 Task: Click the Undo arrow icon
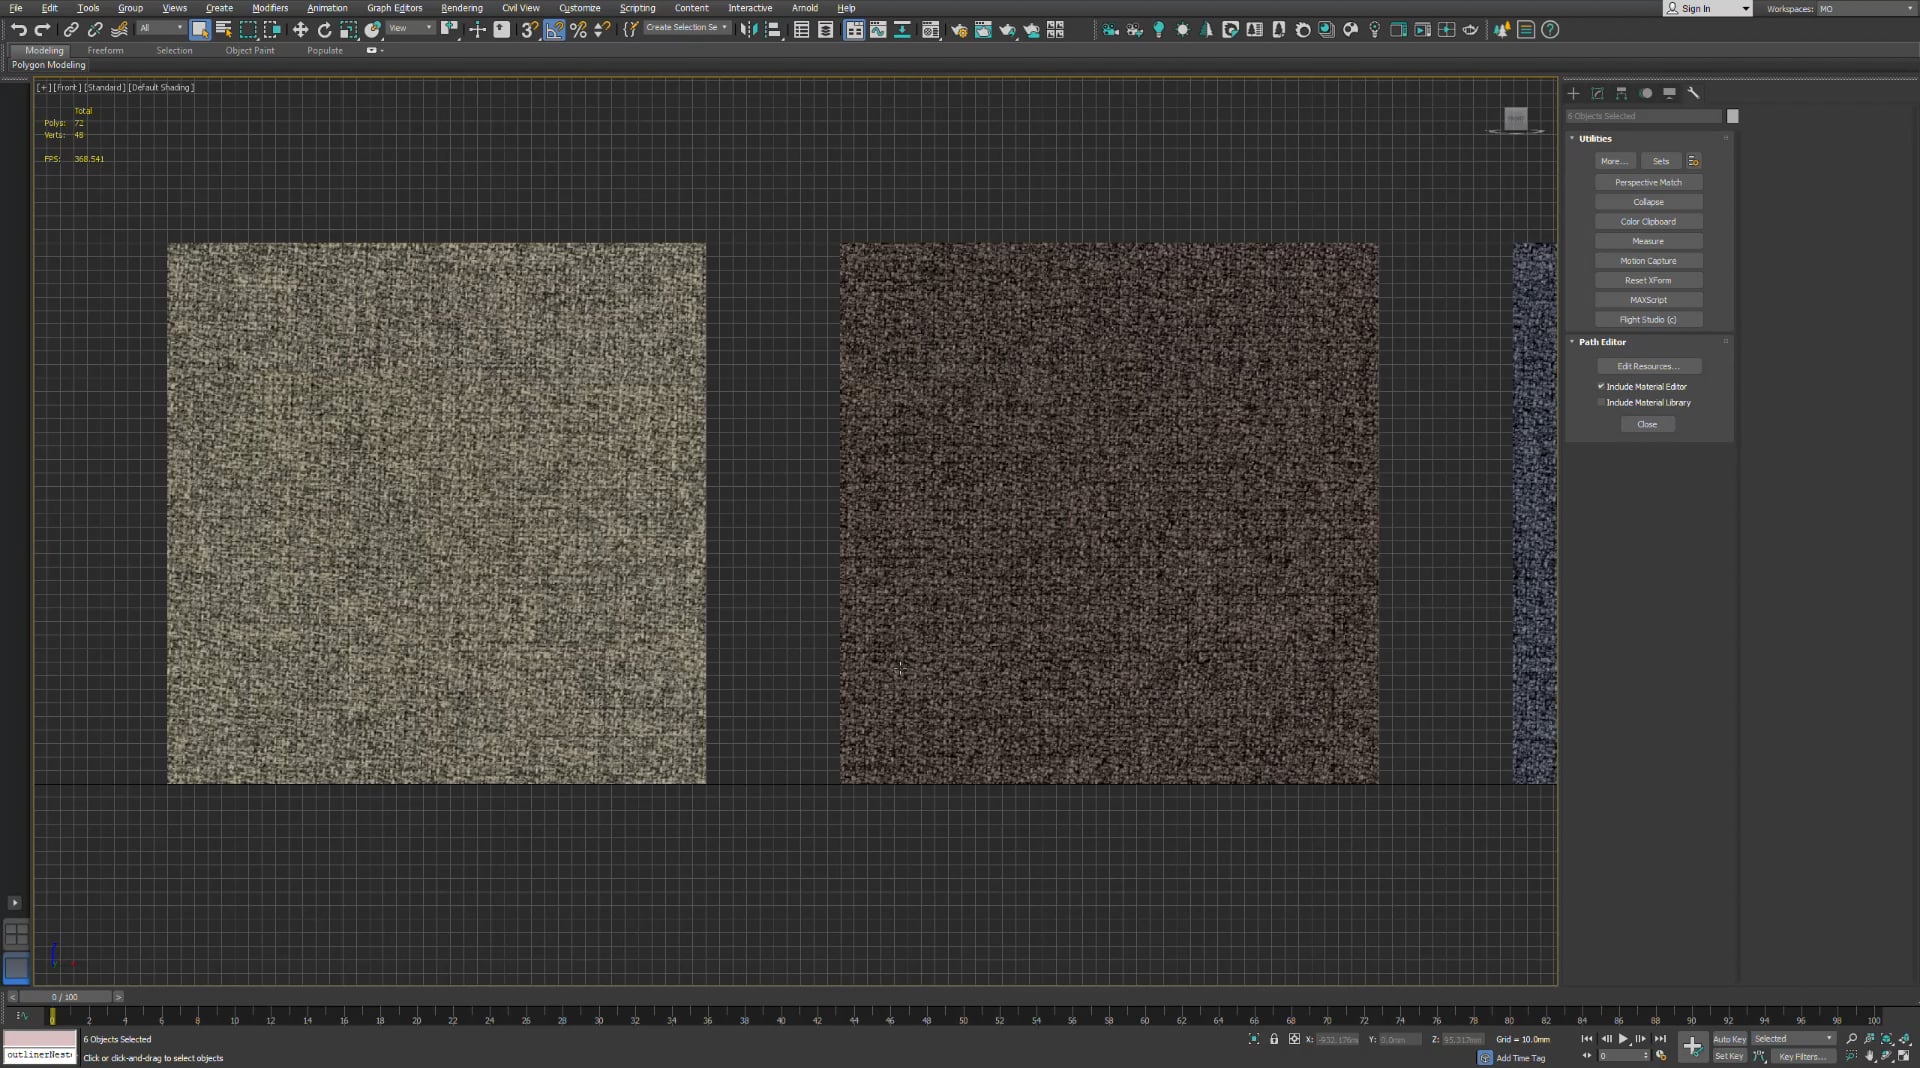tap(18, 30)
